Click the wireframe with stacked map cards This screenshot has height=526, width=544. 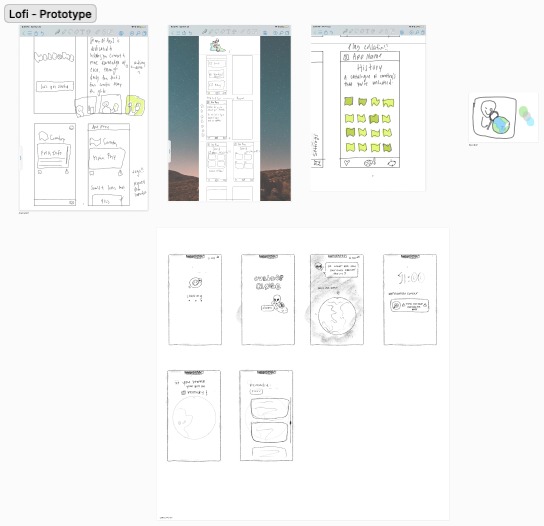click(266, 416)
